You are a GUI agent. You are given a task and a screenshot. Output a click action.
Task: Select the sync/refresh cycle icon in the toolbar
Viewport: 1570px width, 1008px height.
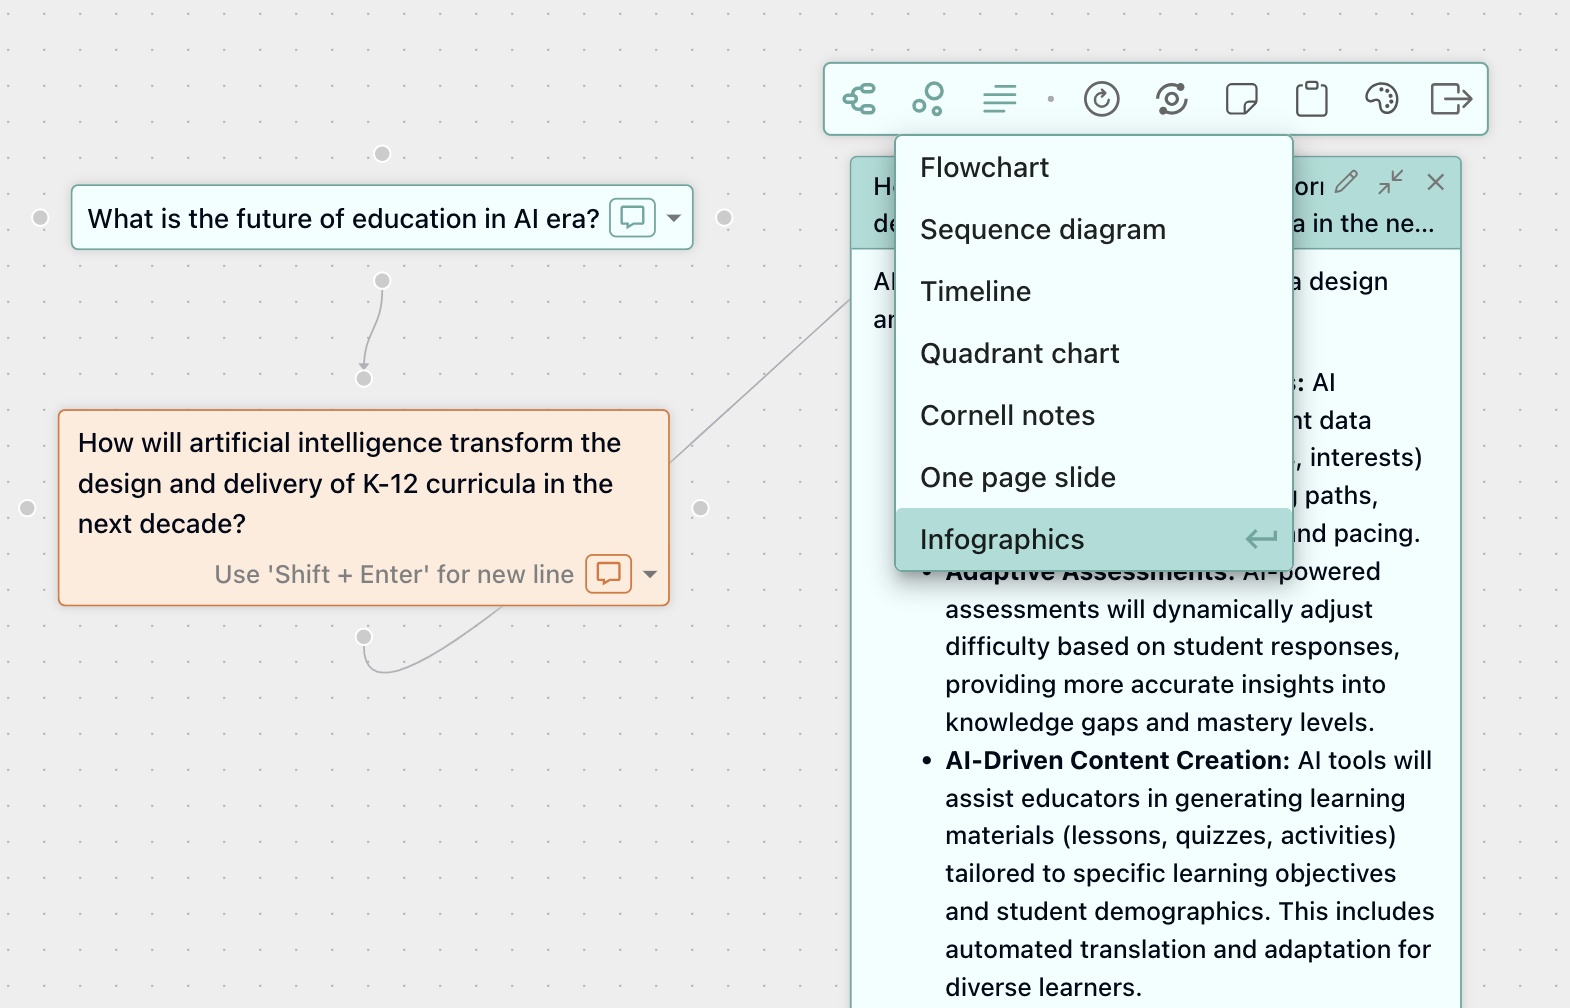tap(1171, 99)
